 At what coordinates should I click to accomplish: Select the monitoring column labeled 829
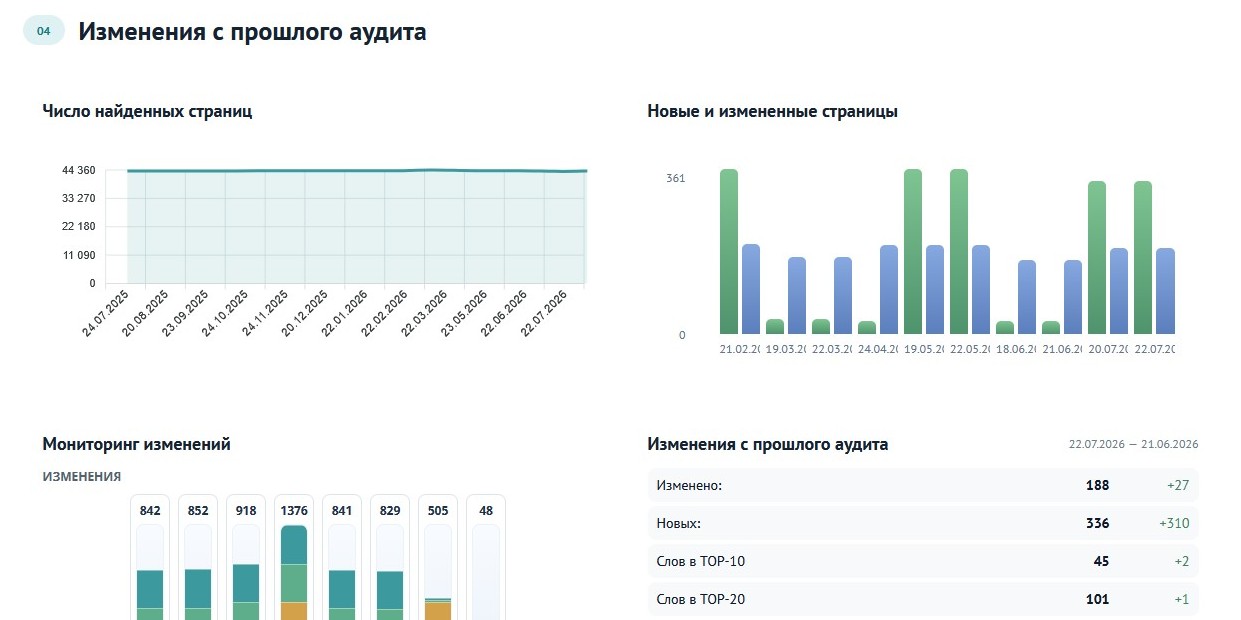tap(390, 557)
